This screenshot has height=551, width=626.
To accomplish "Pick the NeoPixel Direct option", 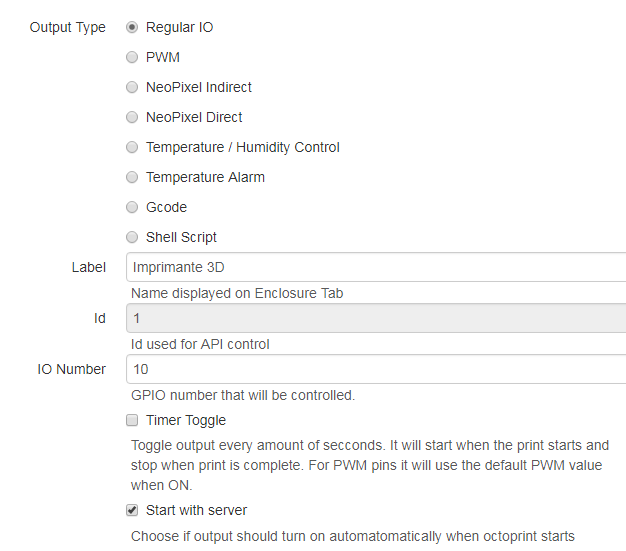I will click(x=132, y=117).
